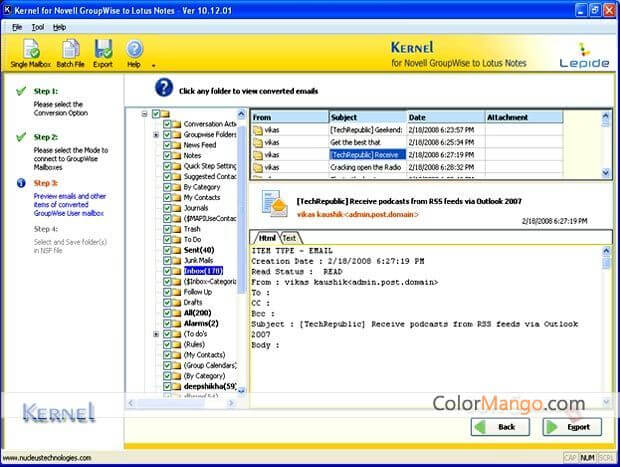This screenshot has height=467, width=620.
Task: Toggle the Alarms(2) folder checkbox
Action: click(167, 323)
